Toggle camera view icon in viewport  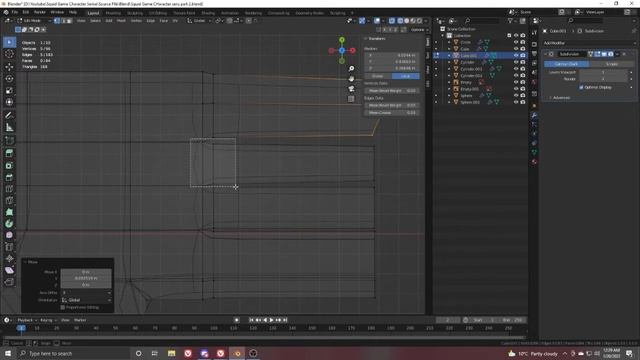click(351, 89)
